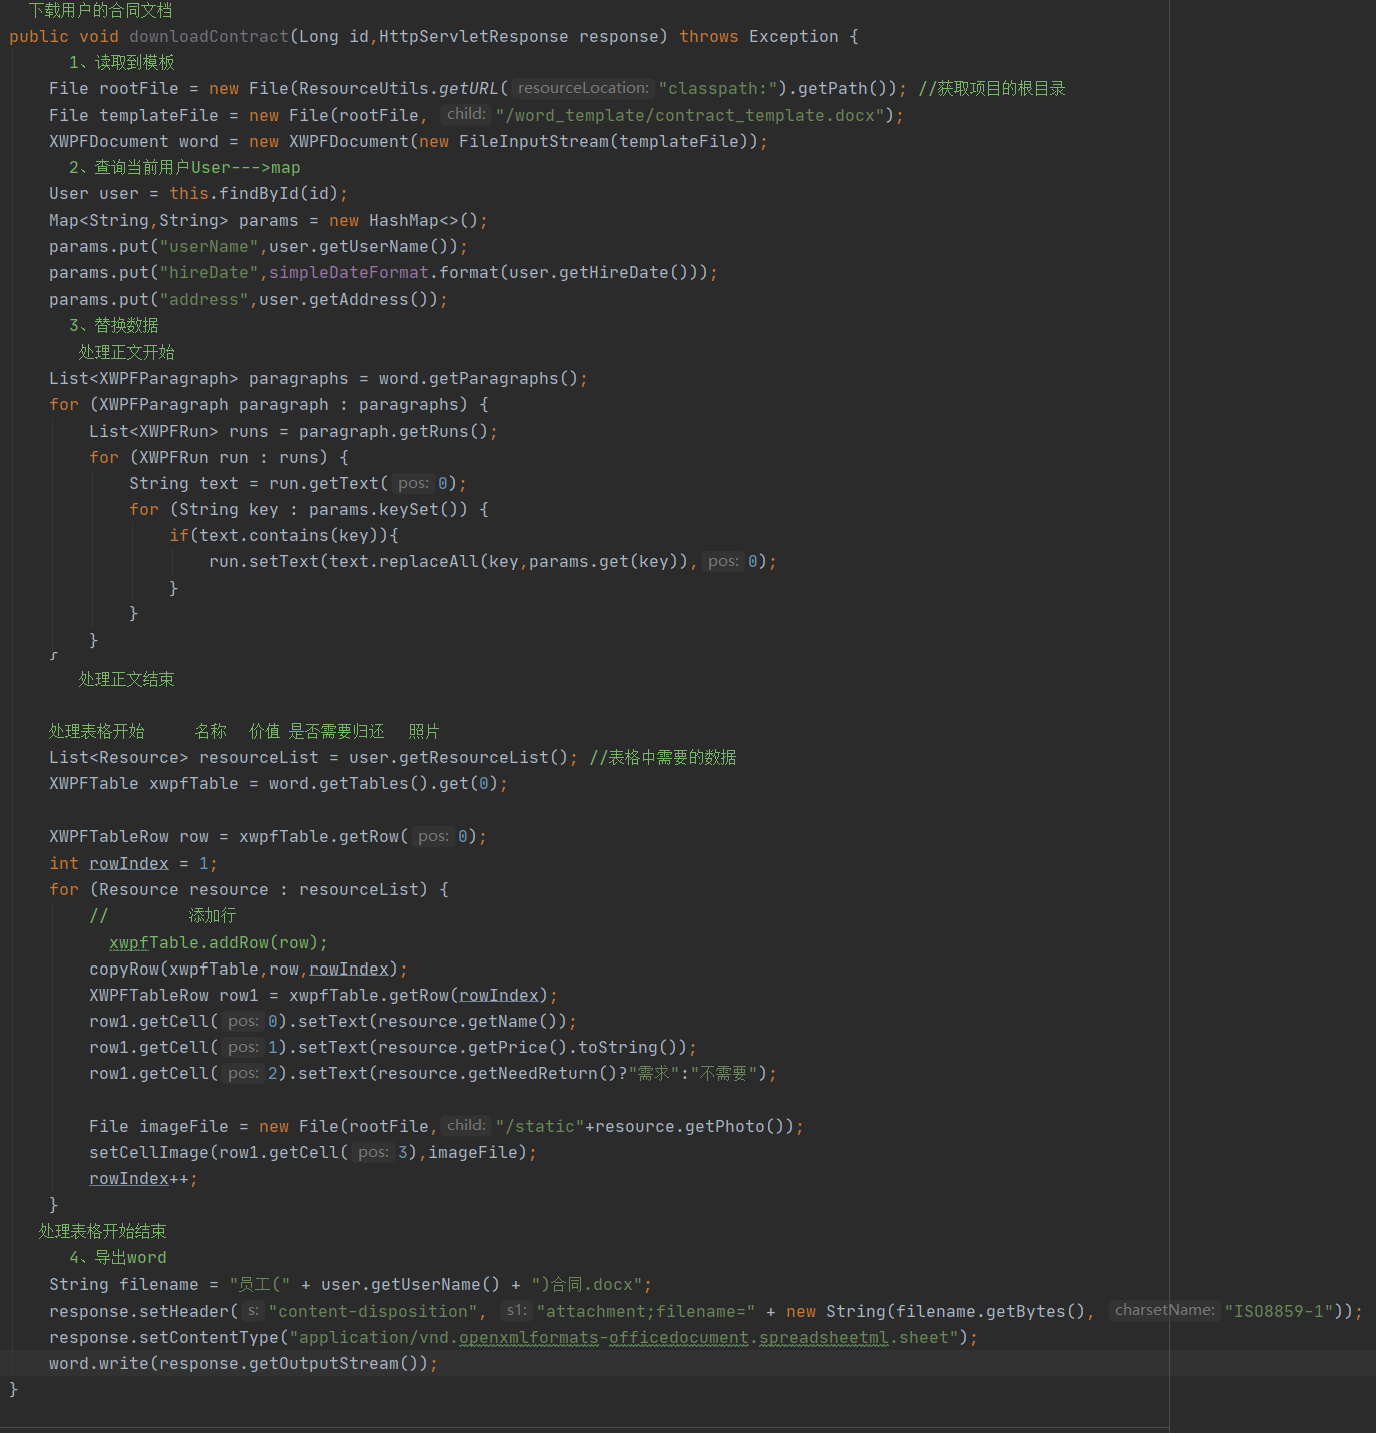Click the setCellImage method call
The width and height of the screenshot is (1376, 1433).
pos(308,1152)
